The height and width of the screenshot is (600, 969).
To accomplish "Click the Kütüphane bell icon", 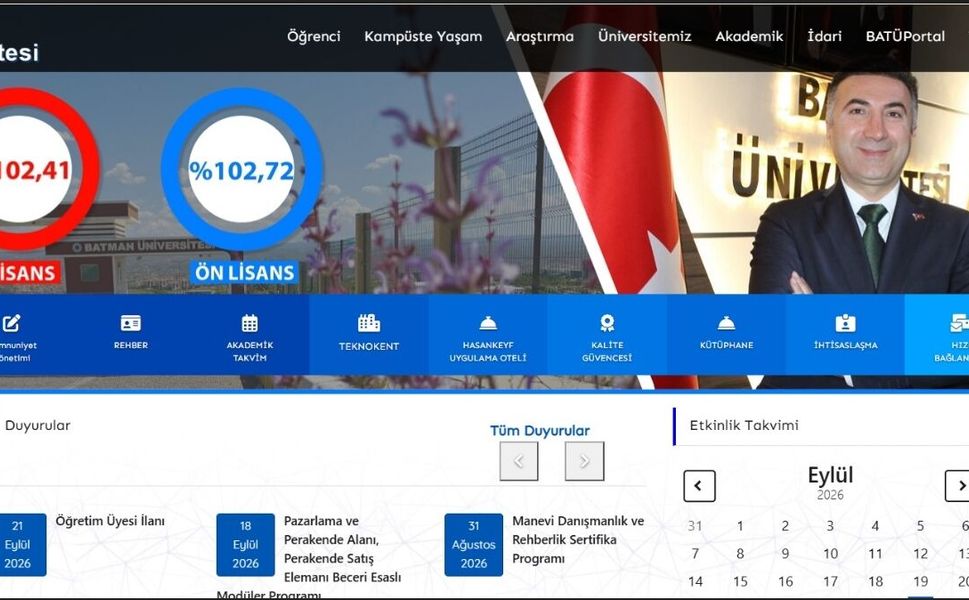I will (726, 323).
